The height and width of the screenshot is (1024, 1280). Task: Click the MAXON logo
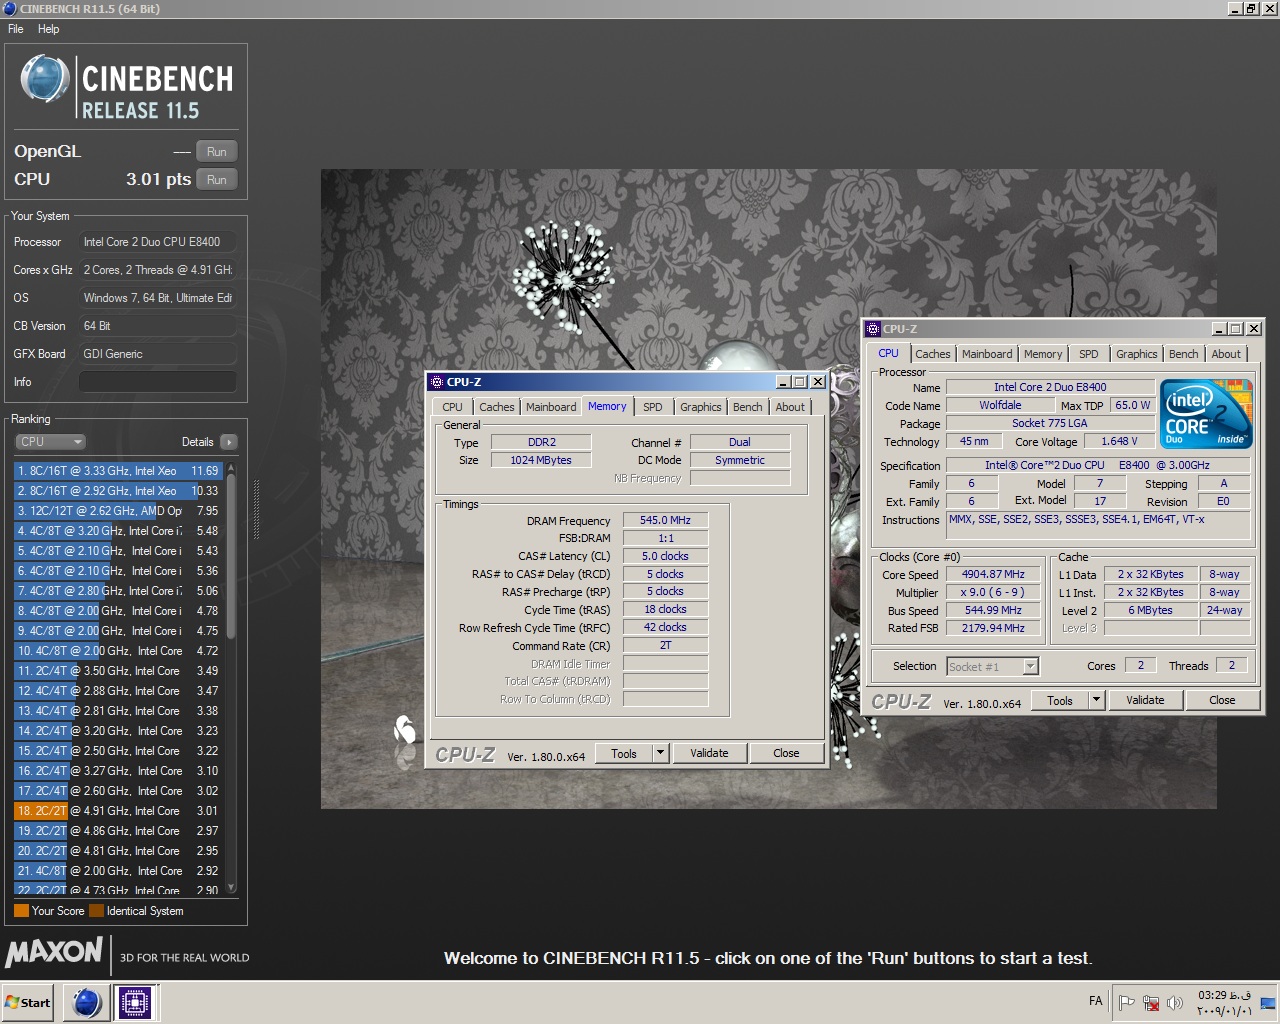coord(54,951)
